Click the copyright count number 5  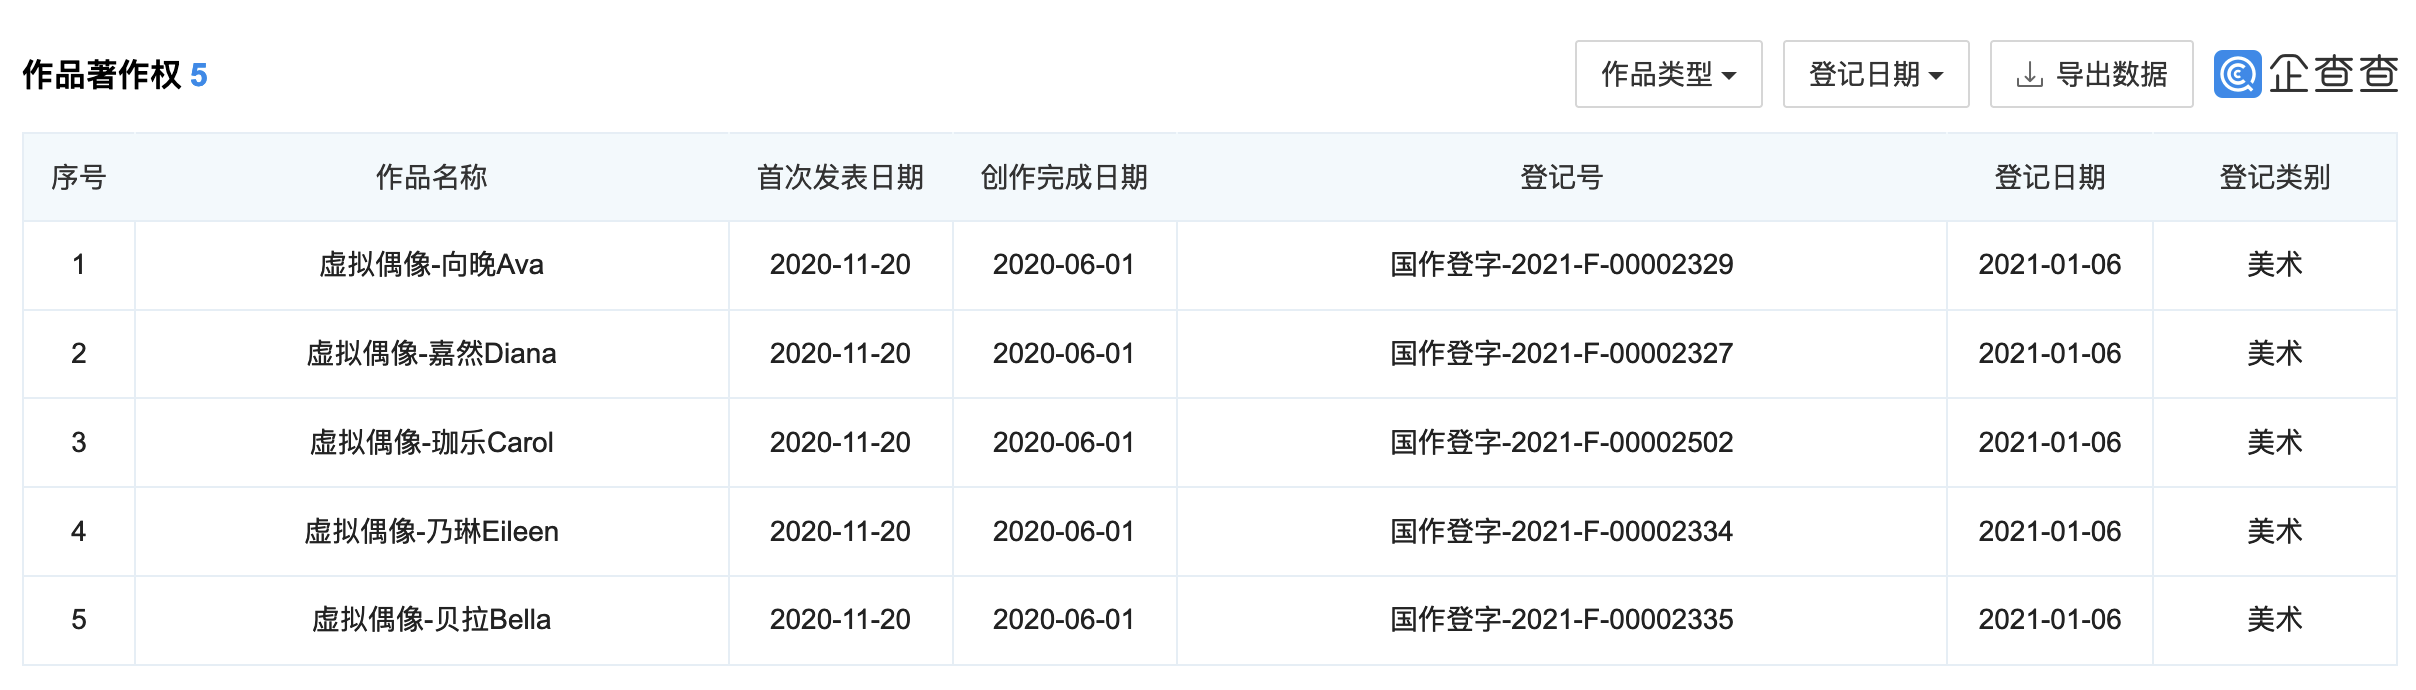click(199, 75)
